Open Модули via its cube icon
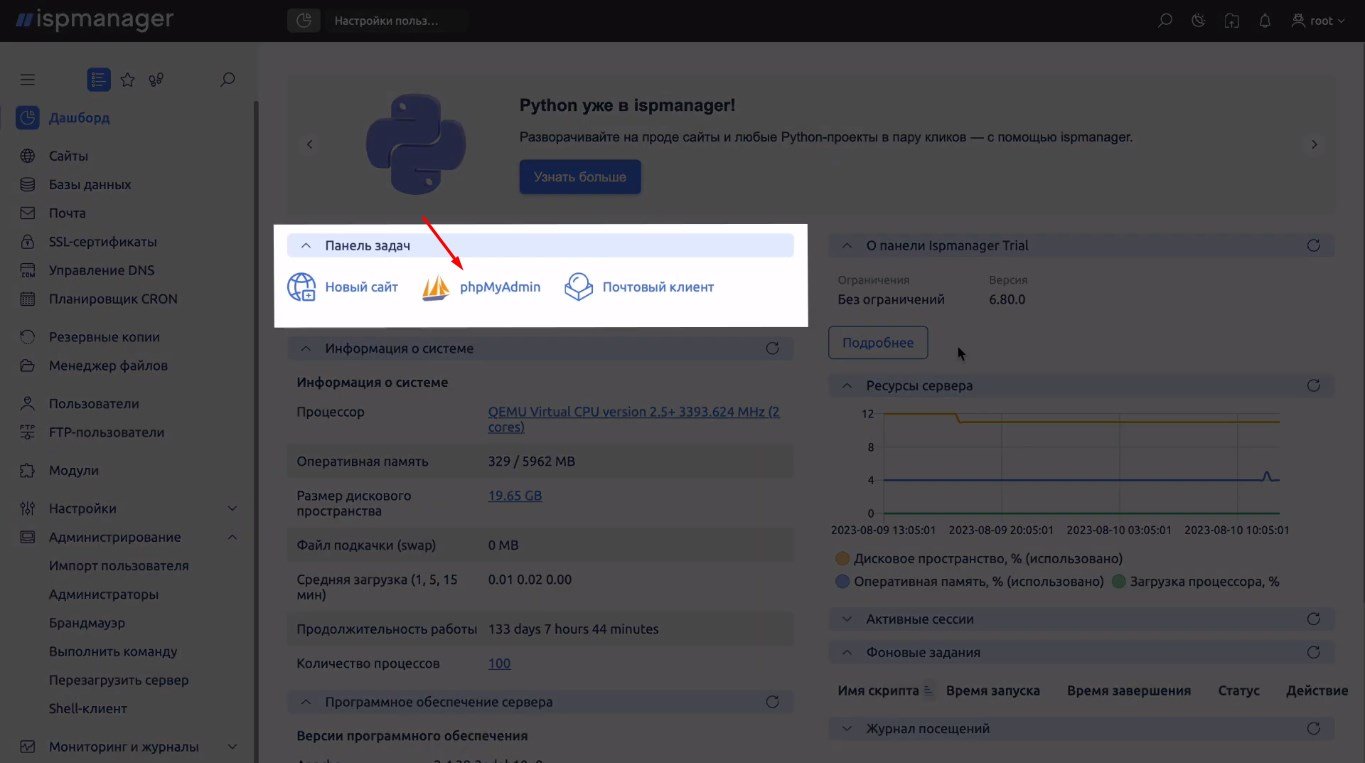Viewport: 1365px width, 763px height. pyautogui.click(x=28, y=471)
